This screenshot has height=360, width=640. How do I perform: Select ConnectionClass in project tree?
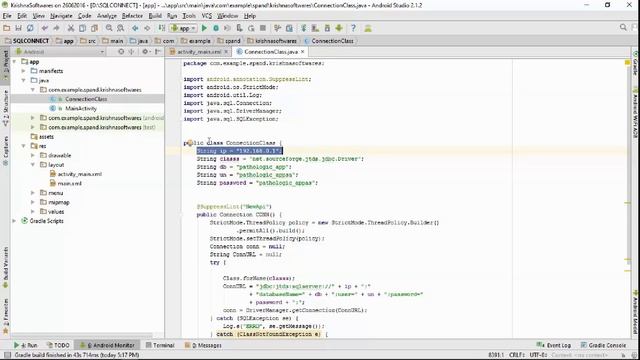(86, 99)
